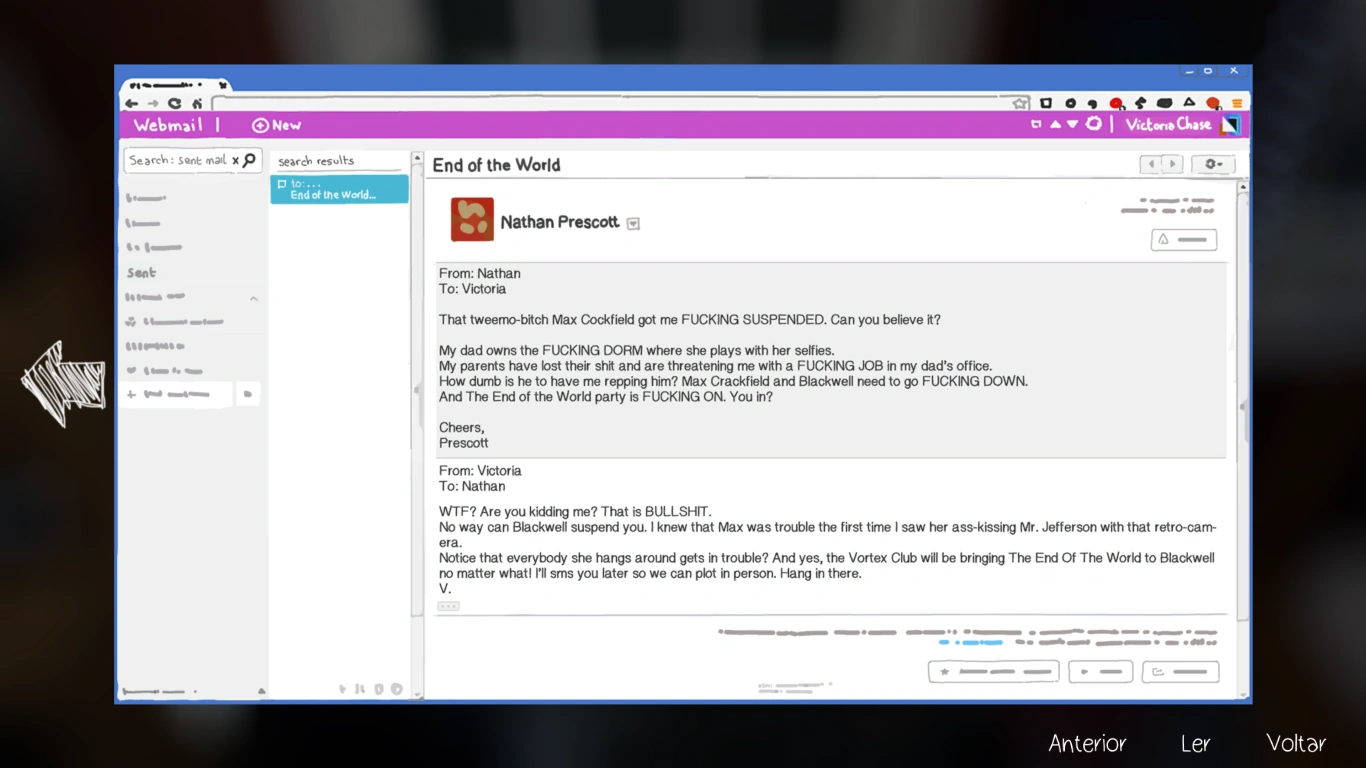Go to the previous email with left arrow
The image size is (1366, 768).
pyautogui.click(x=1151, y=164)
